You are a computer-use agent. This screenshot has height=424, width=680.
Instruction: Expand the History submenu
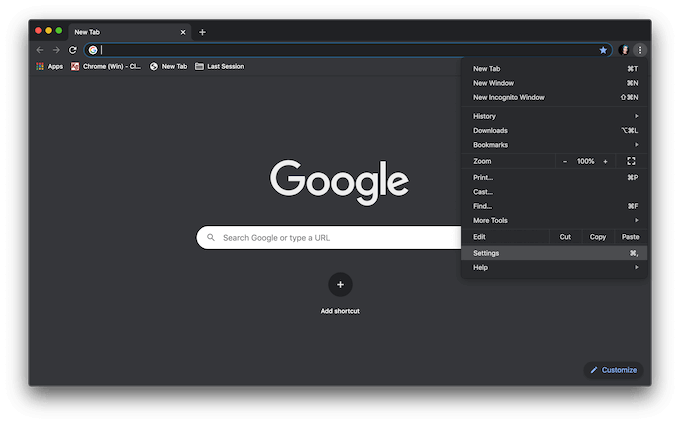click(x=554, y=116)
